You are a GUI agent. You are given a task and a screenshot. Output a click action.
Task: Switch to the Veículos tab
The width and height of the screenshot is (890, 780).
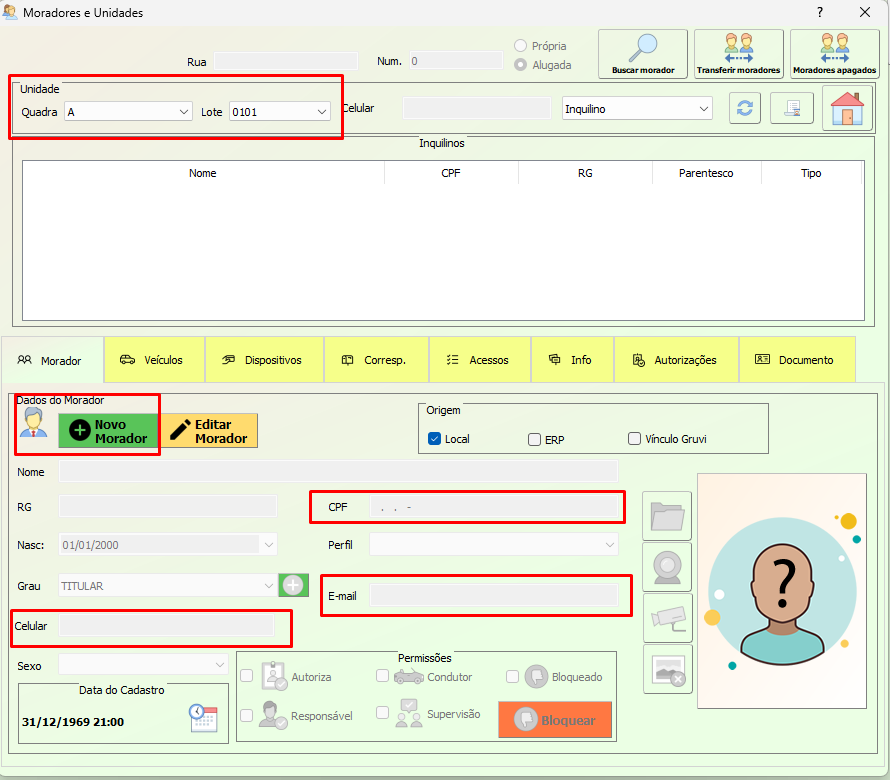click(151, 360)
